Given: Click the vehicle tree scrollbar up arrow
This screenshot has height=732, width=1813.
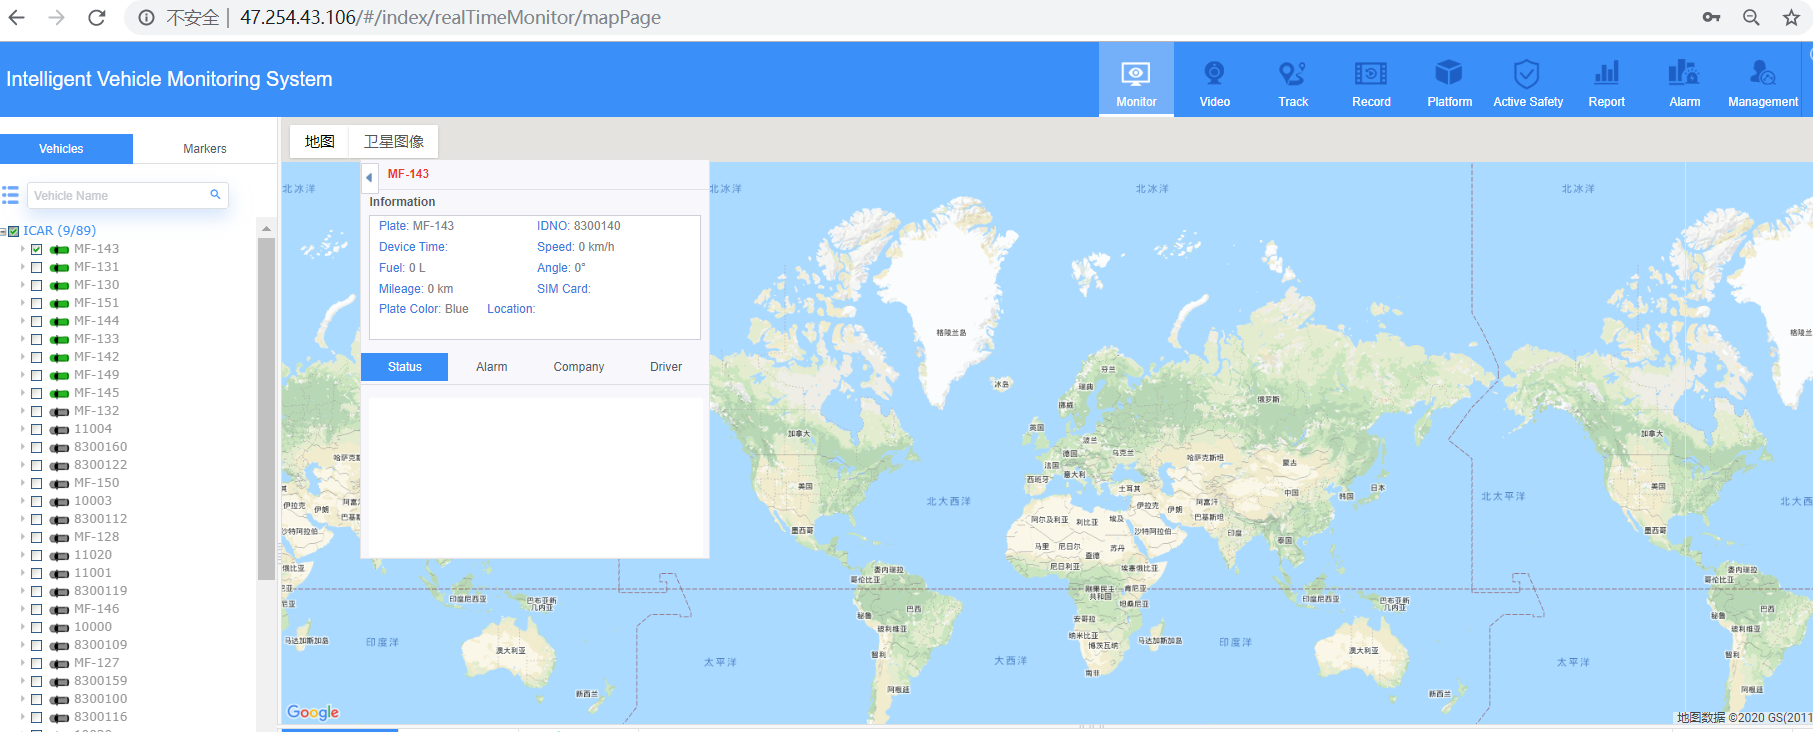Looking at the screenshot, I should (266, 229).
